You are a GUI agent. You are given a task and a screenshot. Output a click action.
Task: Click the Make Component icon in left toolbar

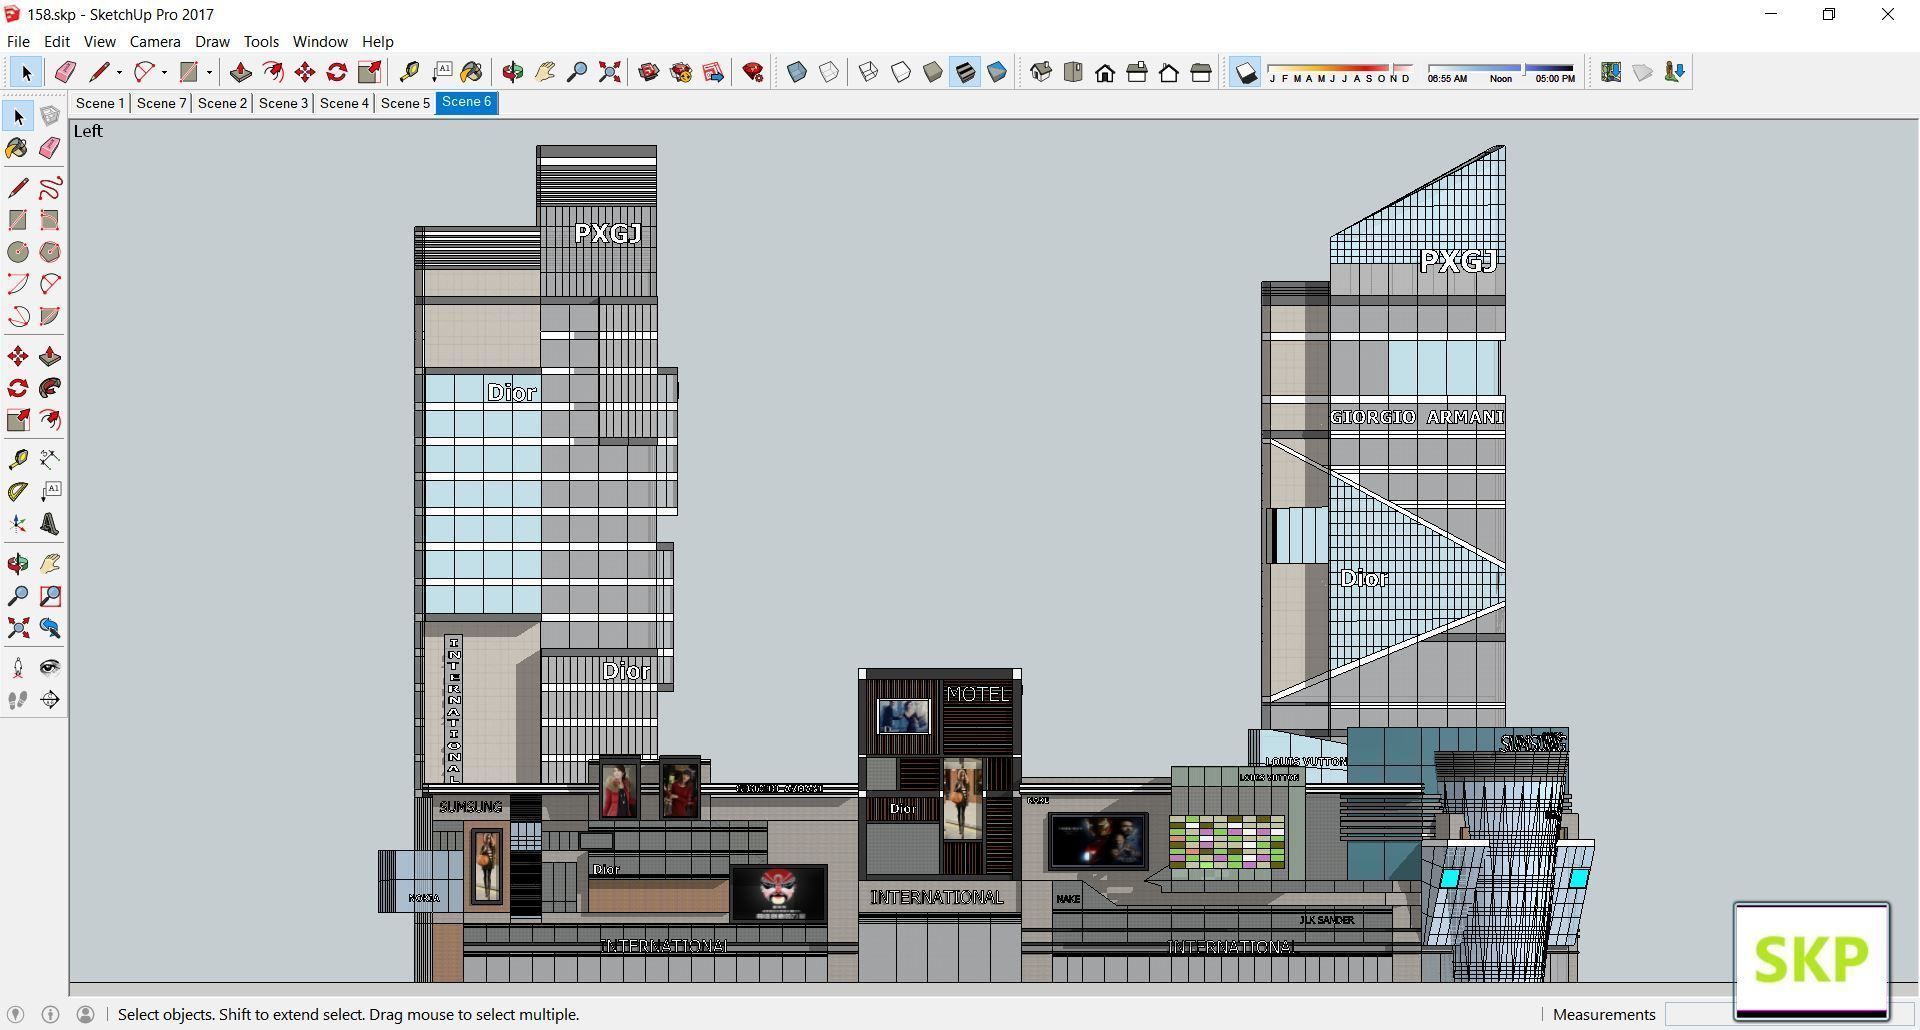(50, 116)
